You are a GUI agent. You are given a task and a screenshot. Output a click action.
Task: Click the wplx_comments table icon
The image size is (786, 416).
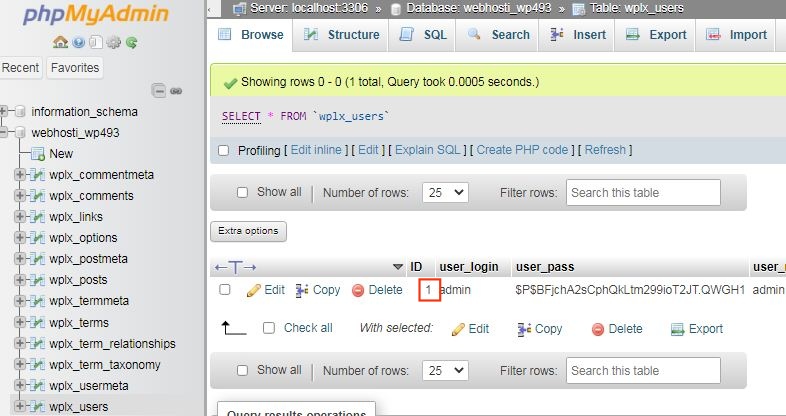click(38, 196)
